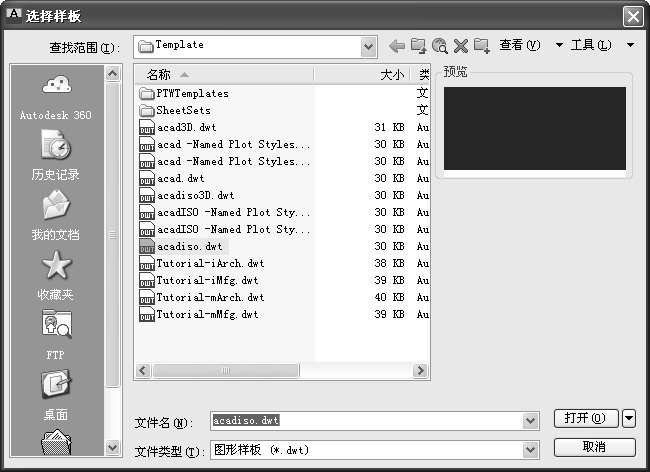Select the acadiso3D.dwt file
The image size is (650, 472).
(x=195, y=196)
